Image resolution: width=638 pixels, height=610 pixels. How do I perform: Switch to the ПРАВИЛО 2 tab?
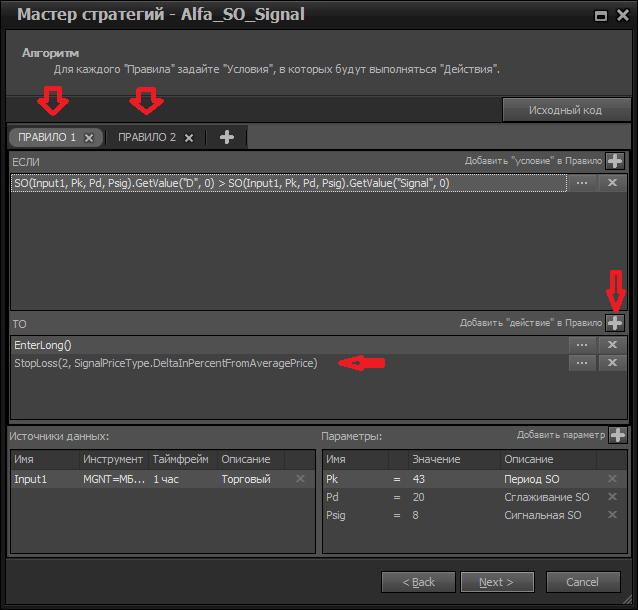[146, 137]
